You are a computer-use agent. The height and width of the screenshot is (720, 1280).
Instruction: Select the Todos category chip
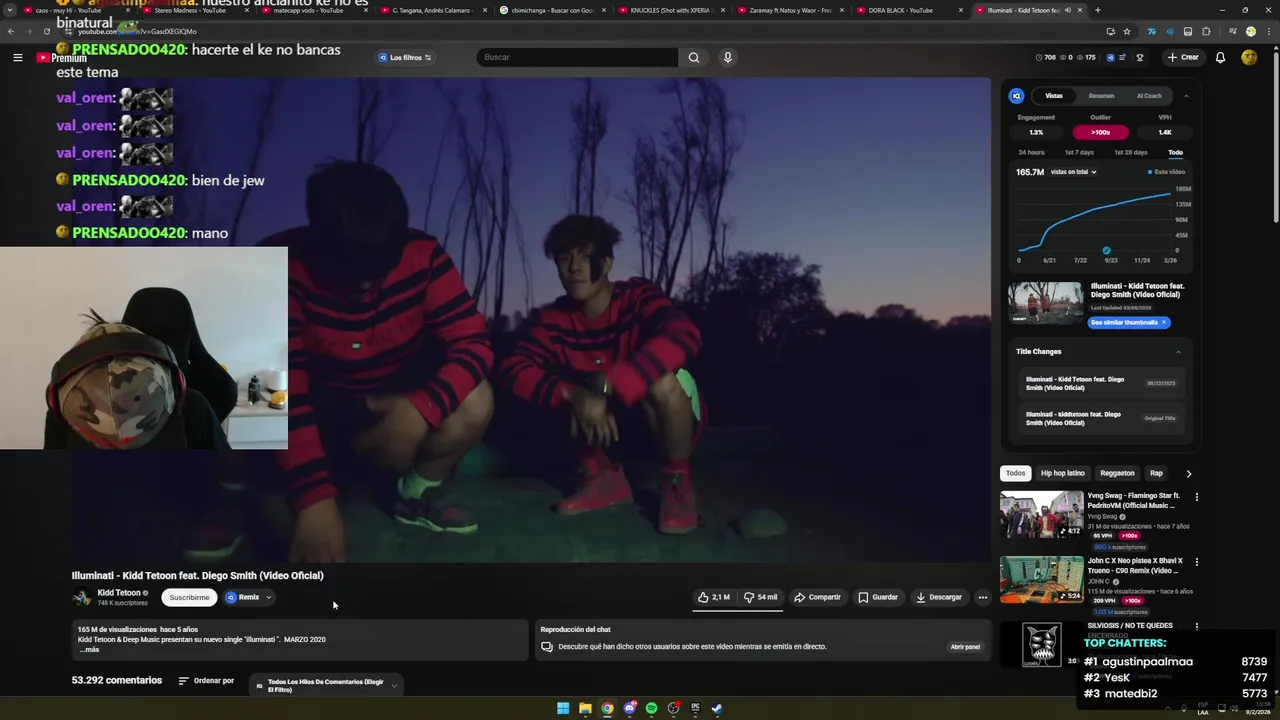1015,473
